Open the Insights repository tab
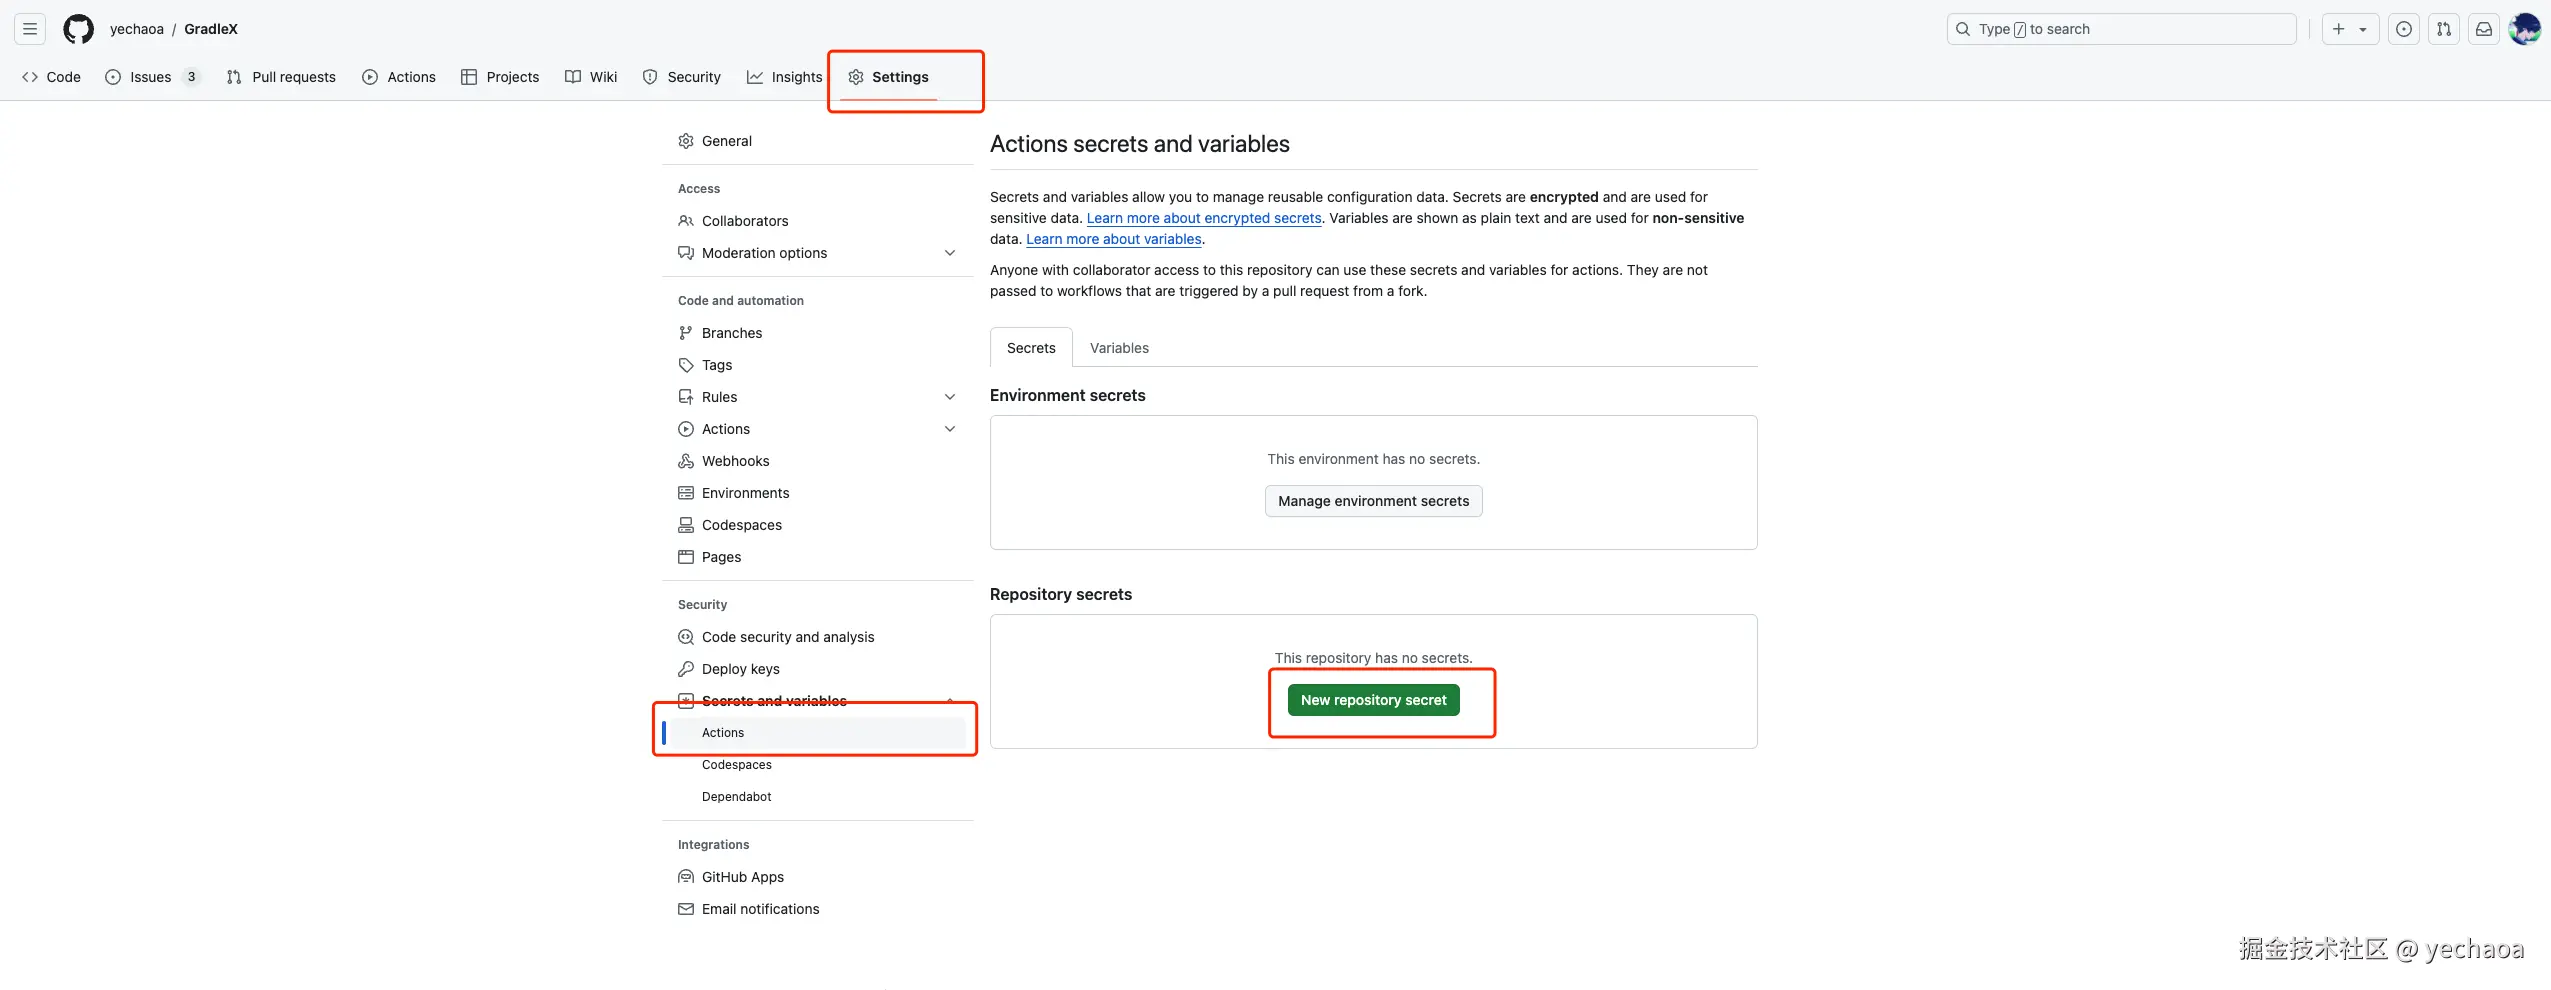The width and height of the screenshot is (2551, 990). (785, 77)
